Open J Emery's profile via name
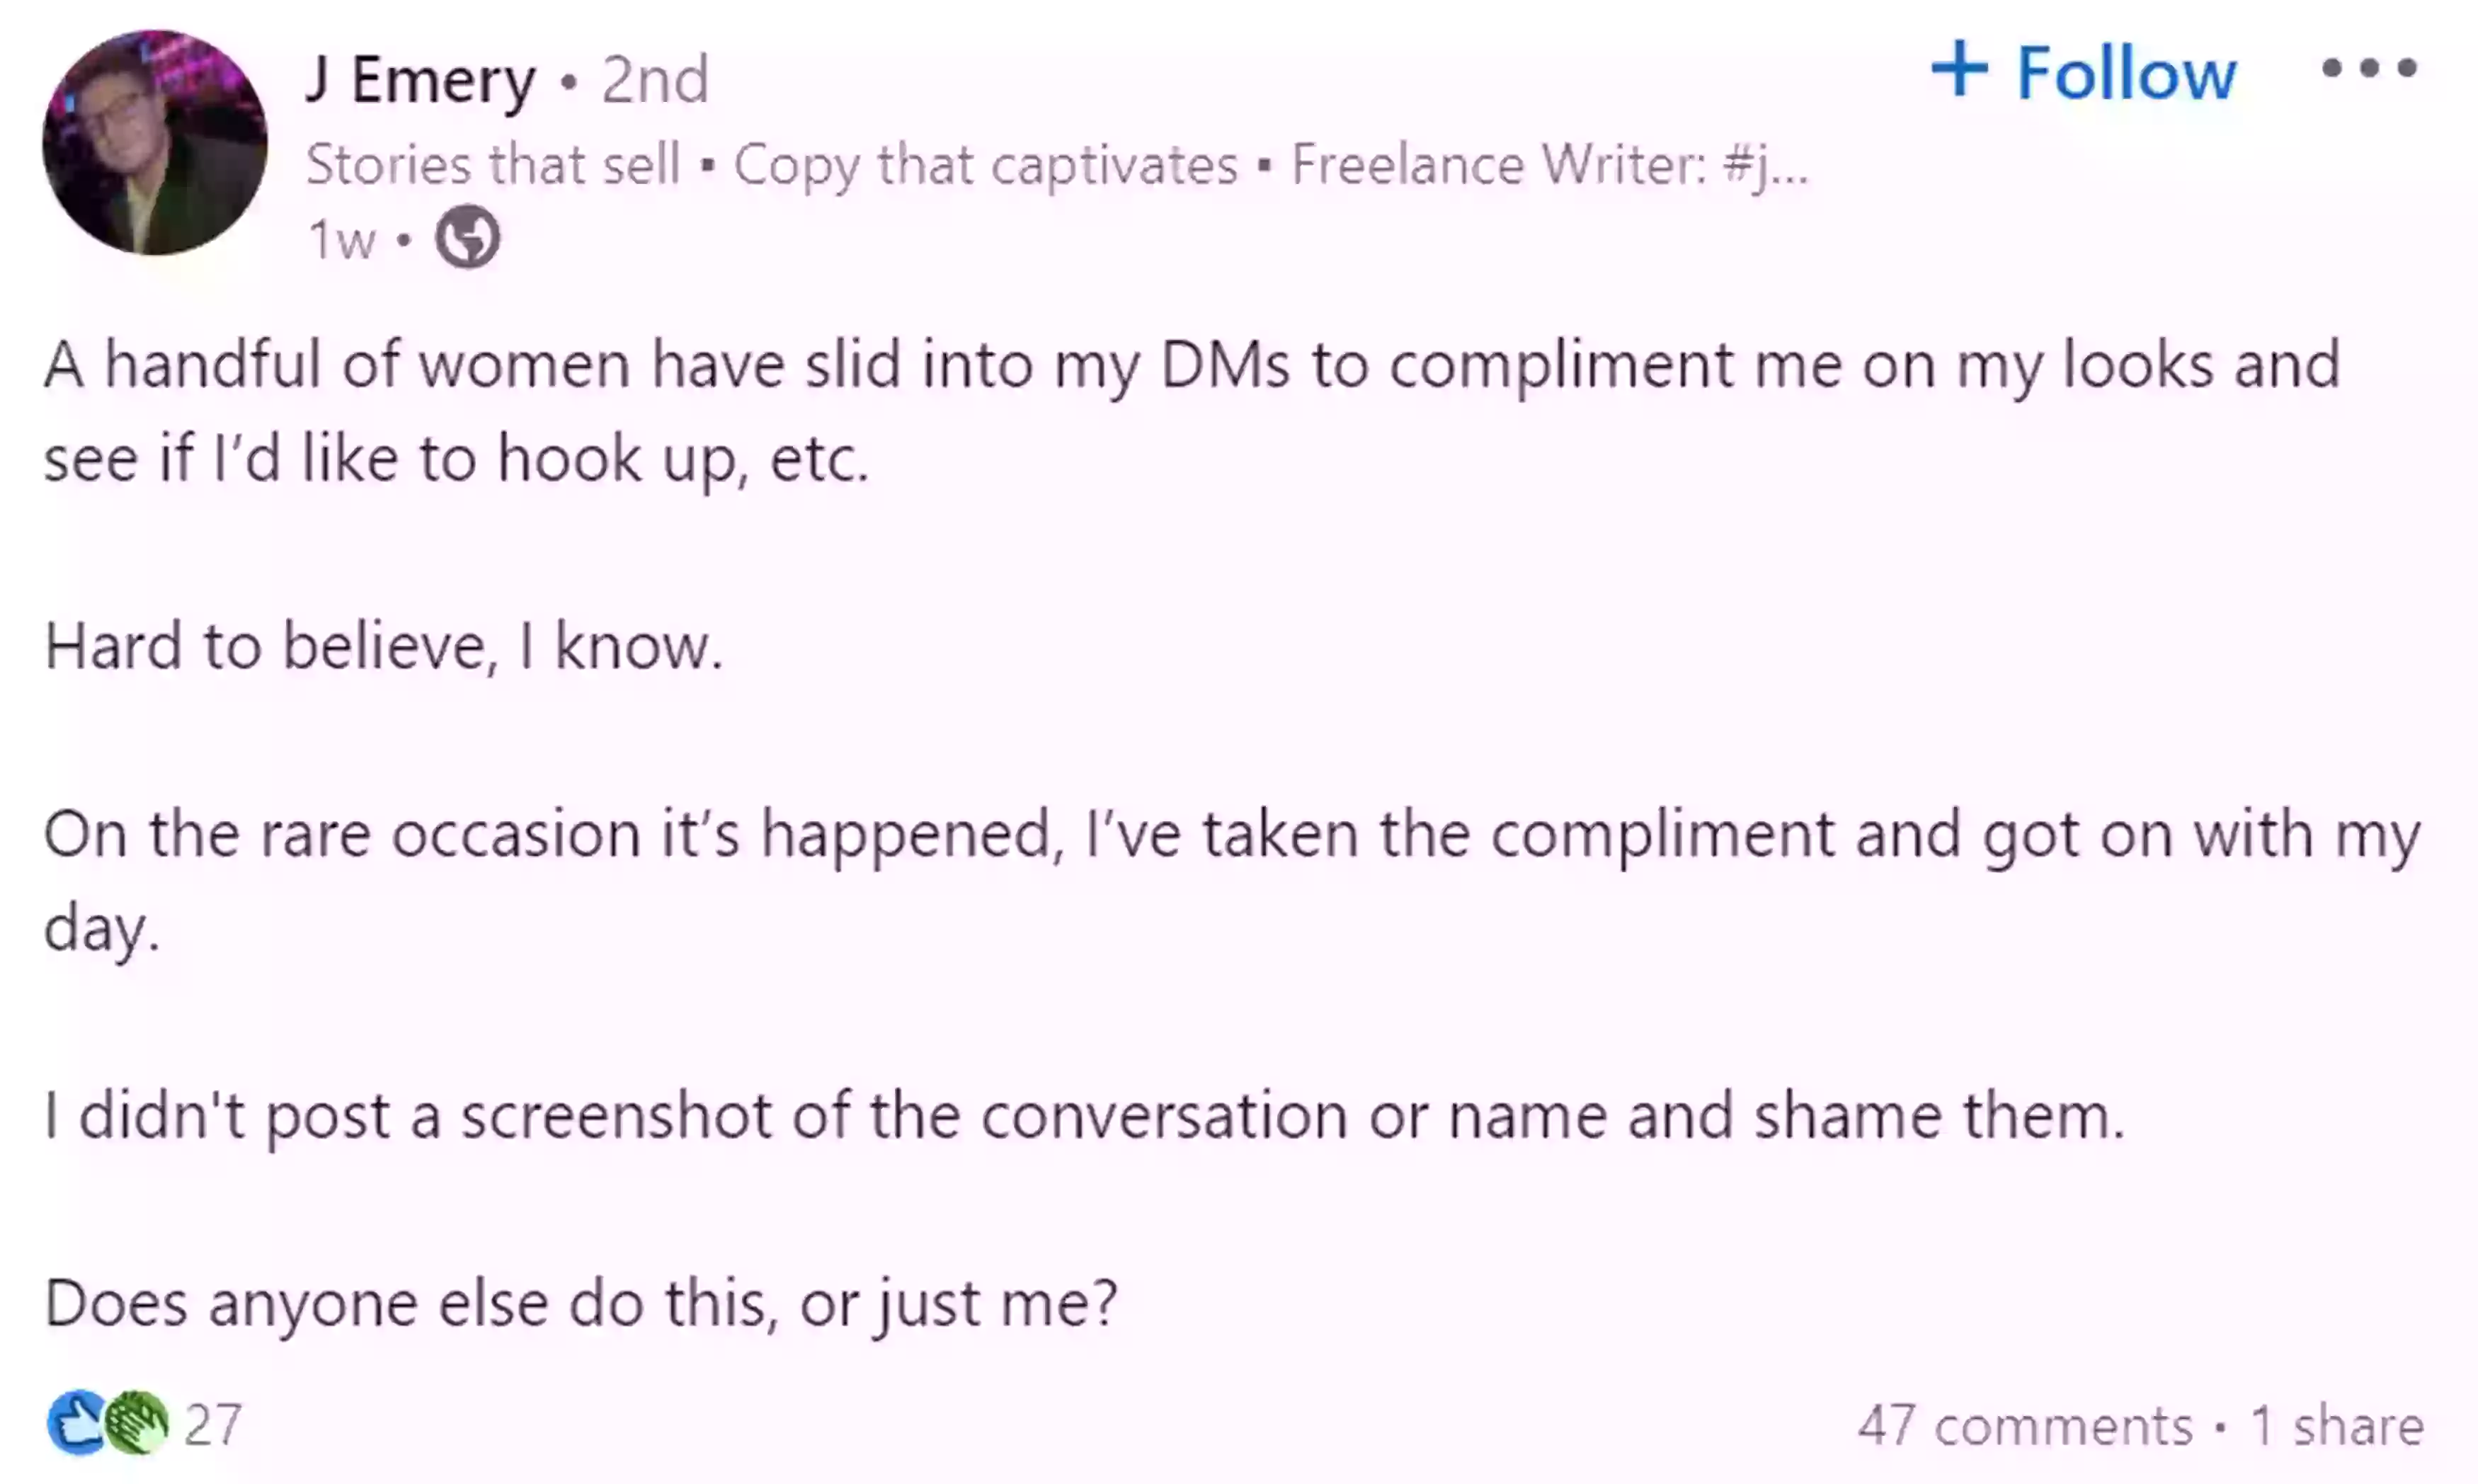The height and width of the screenshot is (1484, 2478). (x=421, y=80)
